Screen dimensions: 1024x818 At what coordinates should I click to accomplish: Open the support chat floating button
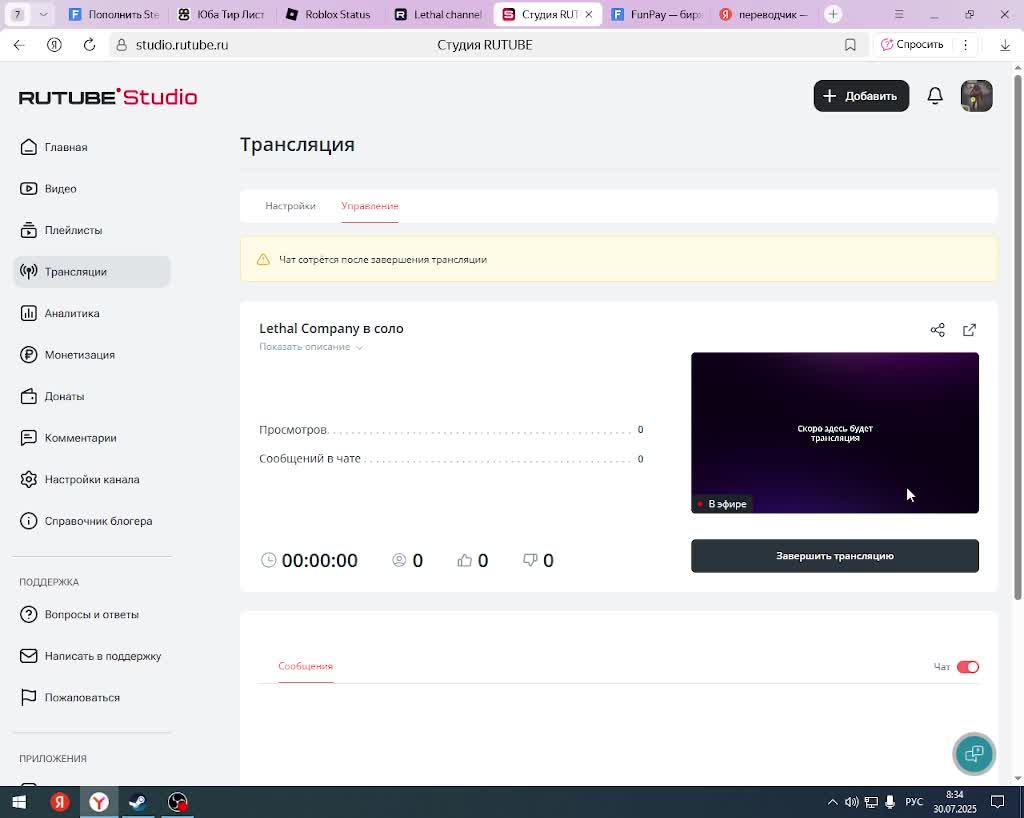click(x=974, y=754)
